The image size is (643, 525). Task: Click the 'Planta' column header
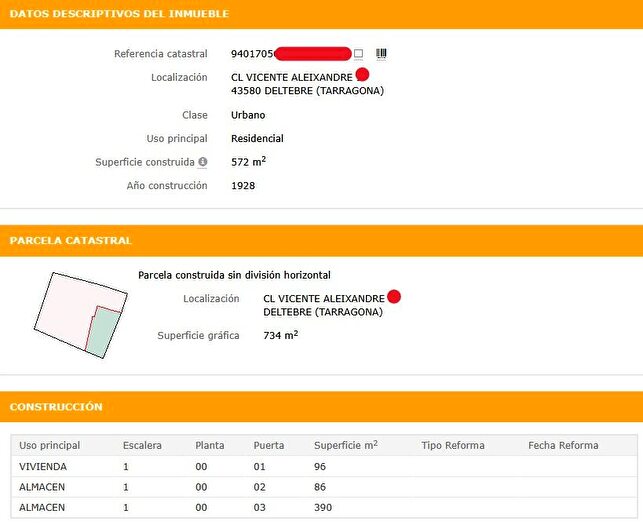210,445
